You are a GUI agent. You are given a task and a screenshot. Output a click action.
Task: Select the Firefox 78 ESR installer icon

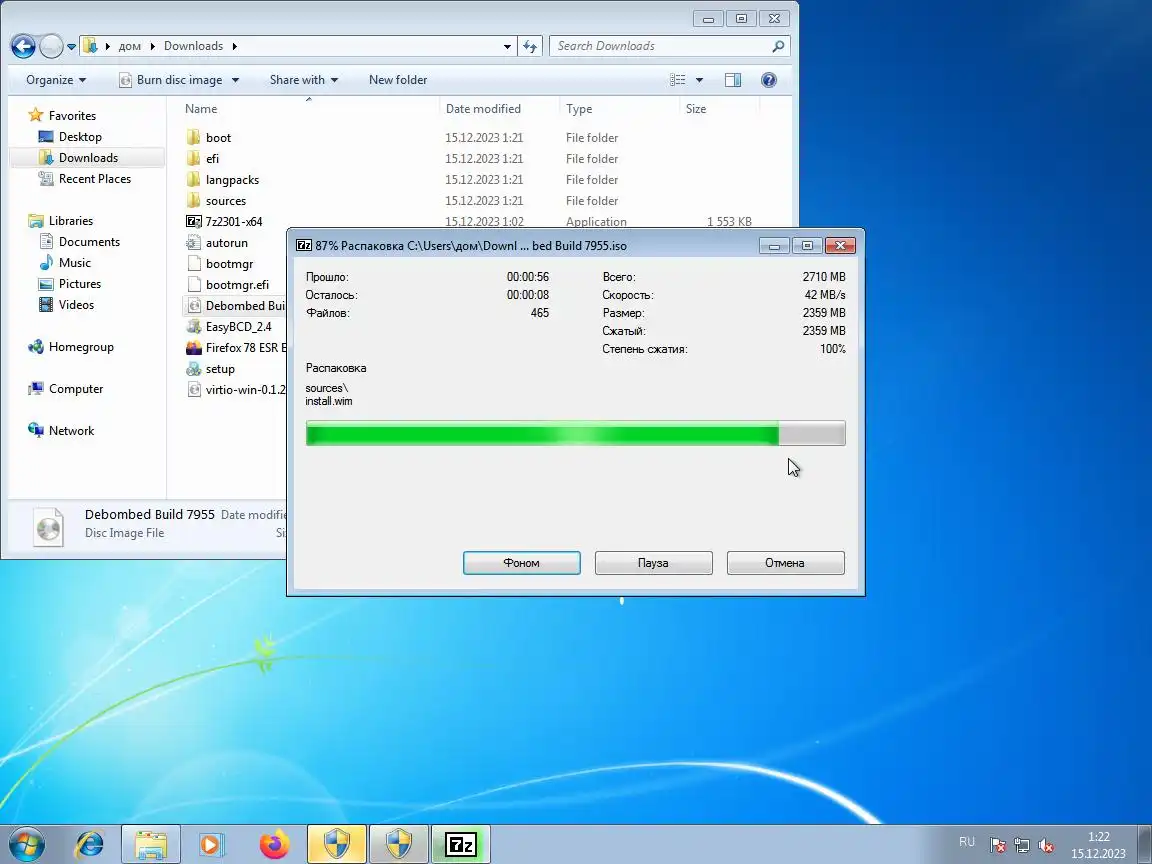point(194,348)
